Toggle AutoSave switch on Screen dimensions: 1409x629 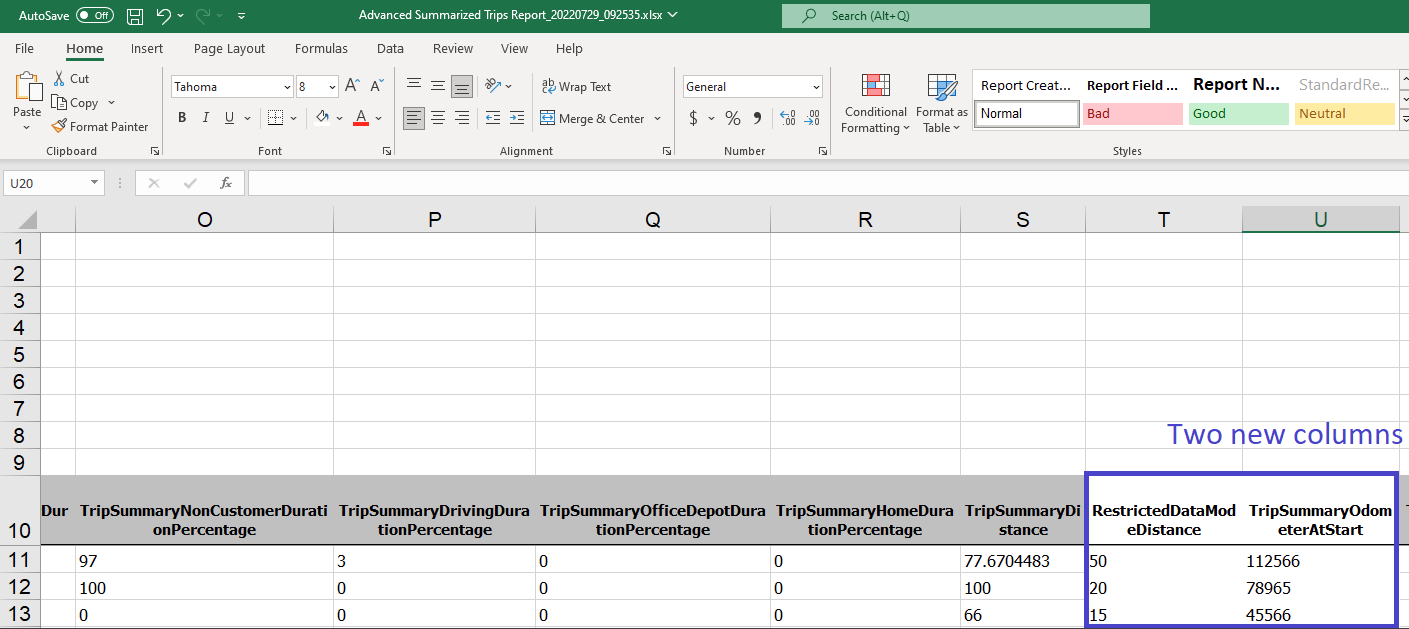[x=95, y=16]
